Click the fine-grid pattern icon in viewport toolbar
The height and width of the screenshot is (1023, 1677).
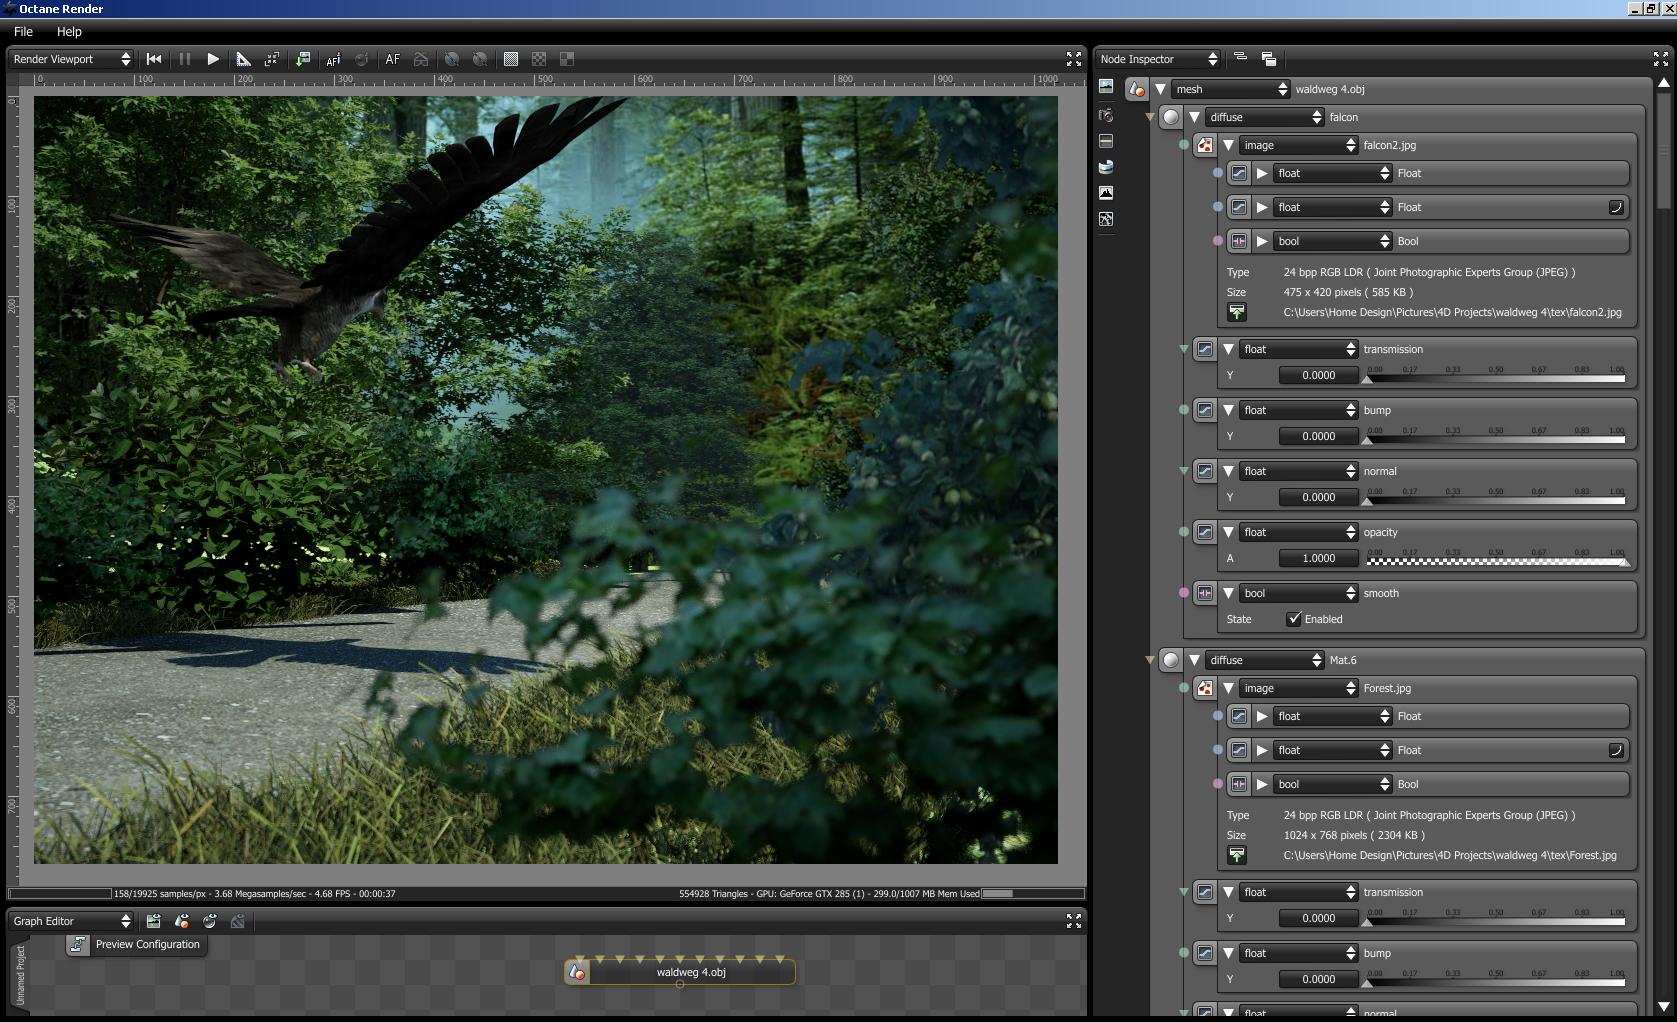pos(511,59)
